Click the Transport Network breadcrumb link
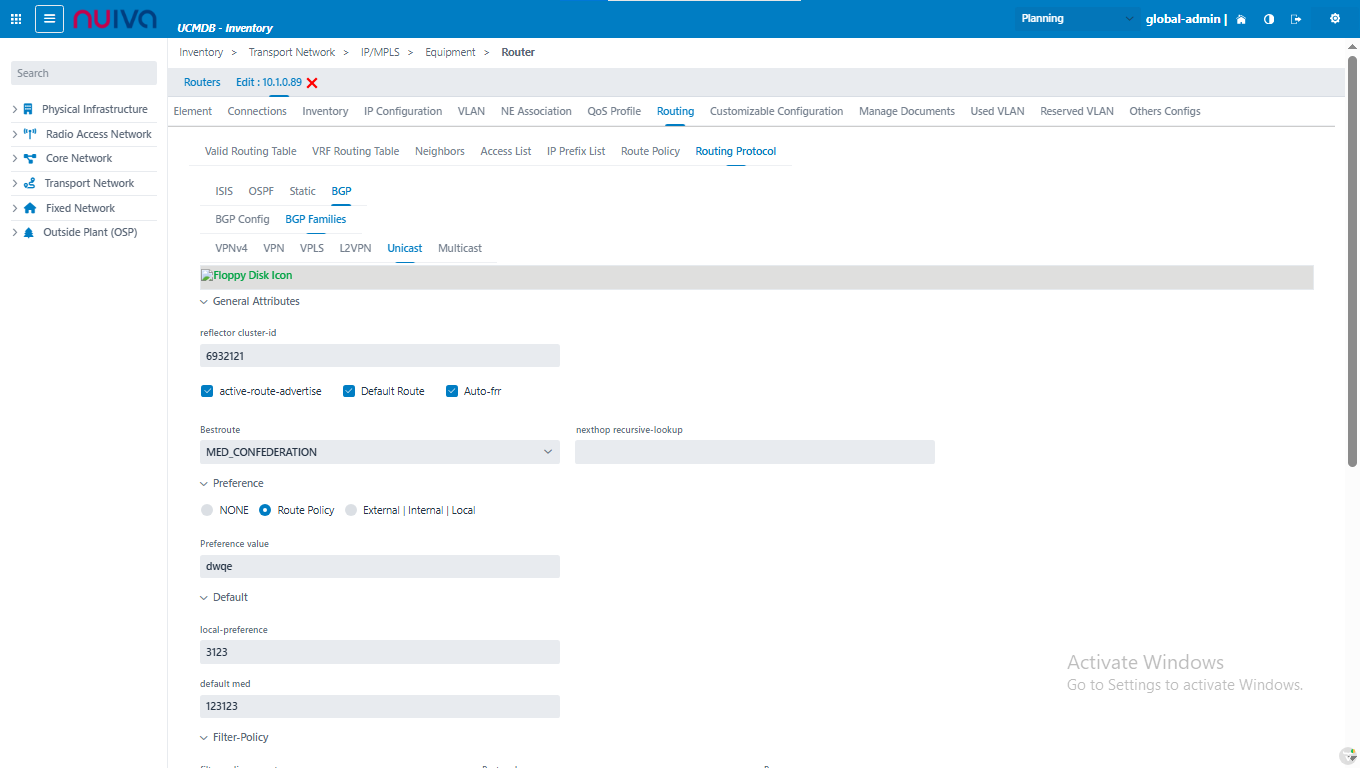Image resolution: width=1360 pixels, height=768 pixels. (292, 52)
